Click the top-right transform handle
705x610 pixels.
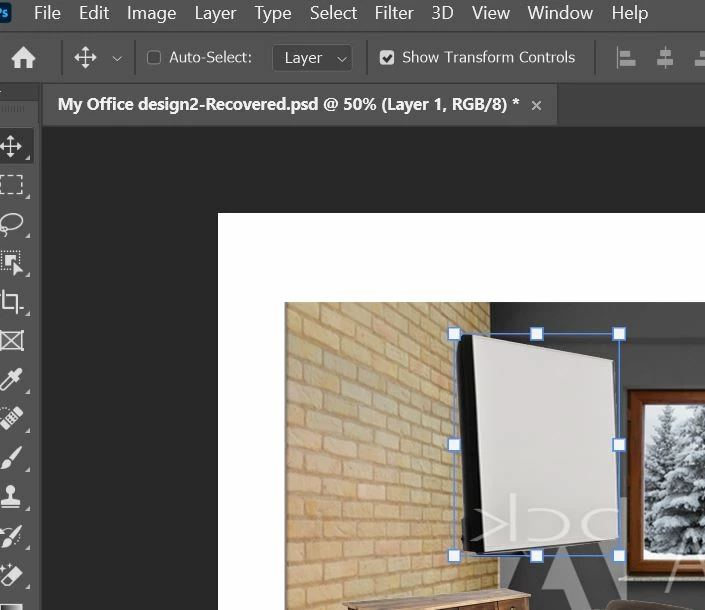point(619,334)
